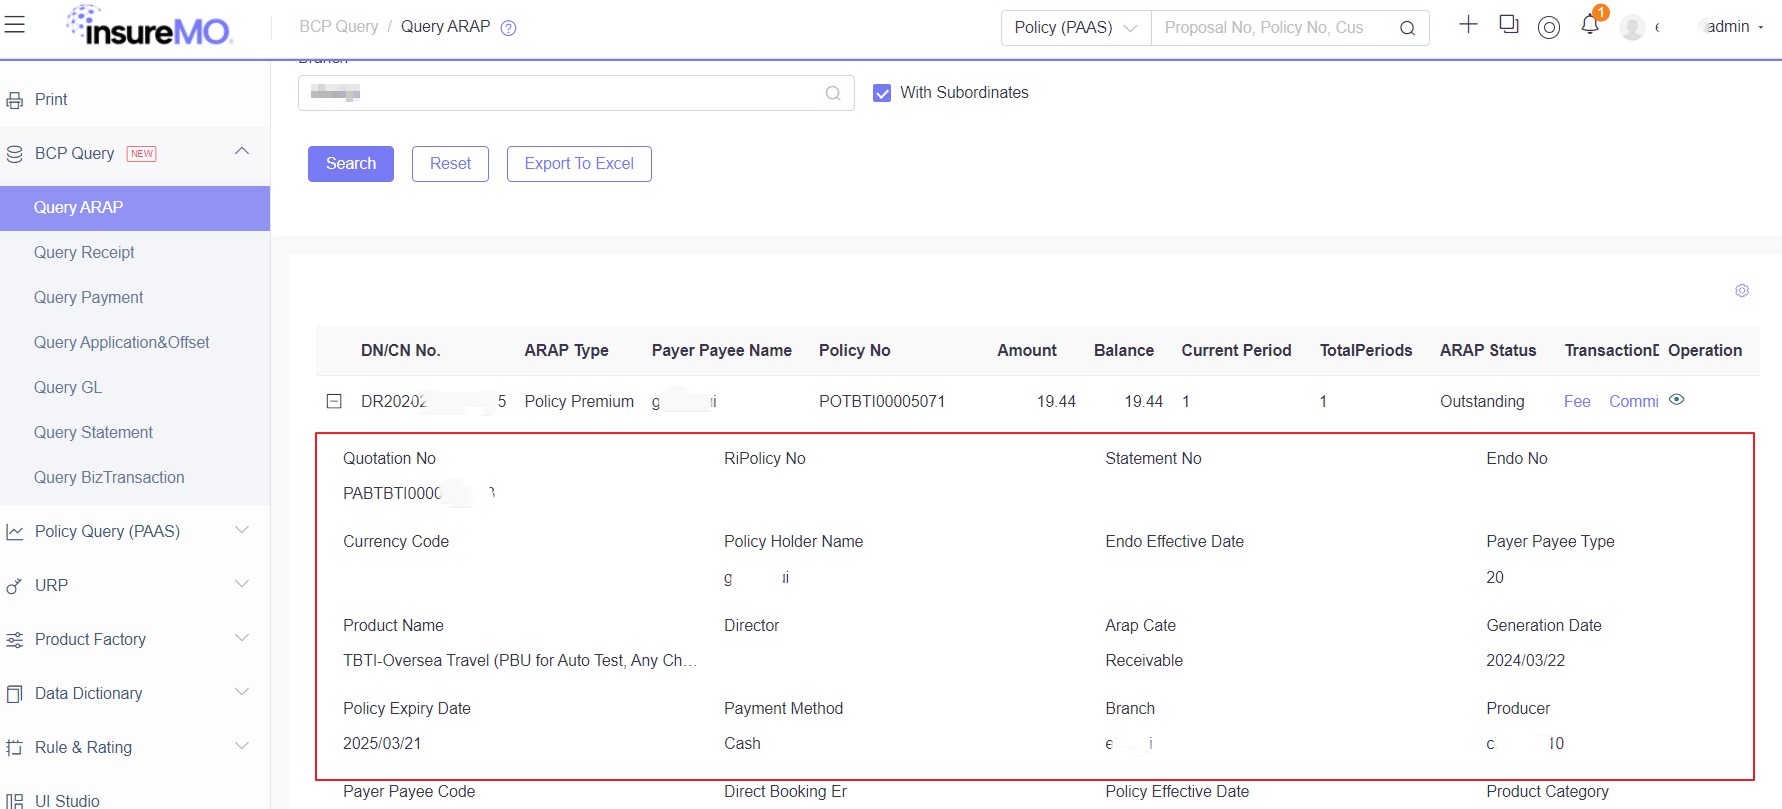This screenshot has width=1782, height=809.
Task: Open the Fee link in DR2020 row
Action: click(x=1577, y=401)
